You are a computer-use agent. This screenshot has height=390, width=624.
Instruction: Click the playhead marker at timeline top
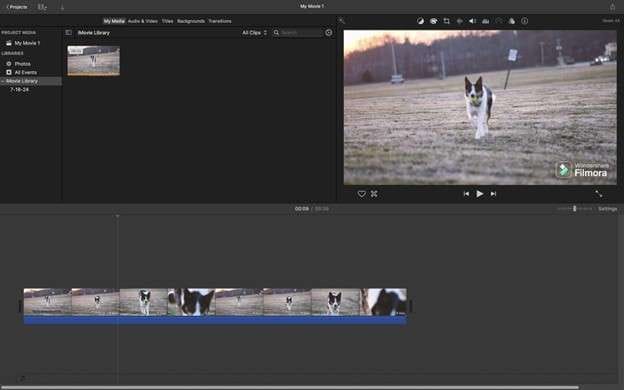coord(117,216)
